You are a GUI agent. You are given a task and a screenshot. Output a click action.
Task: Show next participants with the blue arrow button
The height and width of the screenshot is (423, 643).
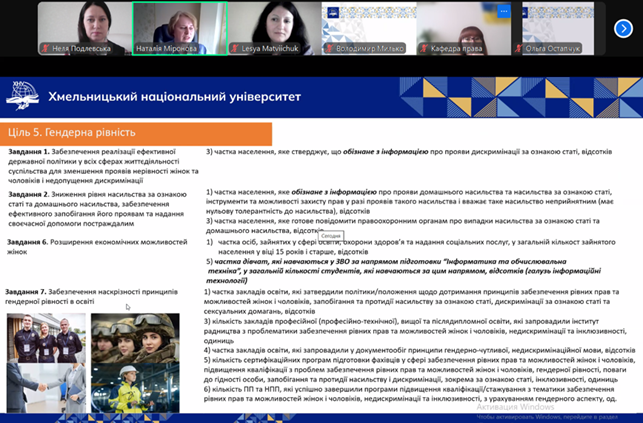click(623, 29)
